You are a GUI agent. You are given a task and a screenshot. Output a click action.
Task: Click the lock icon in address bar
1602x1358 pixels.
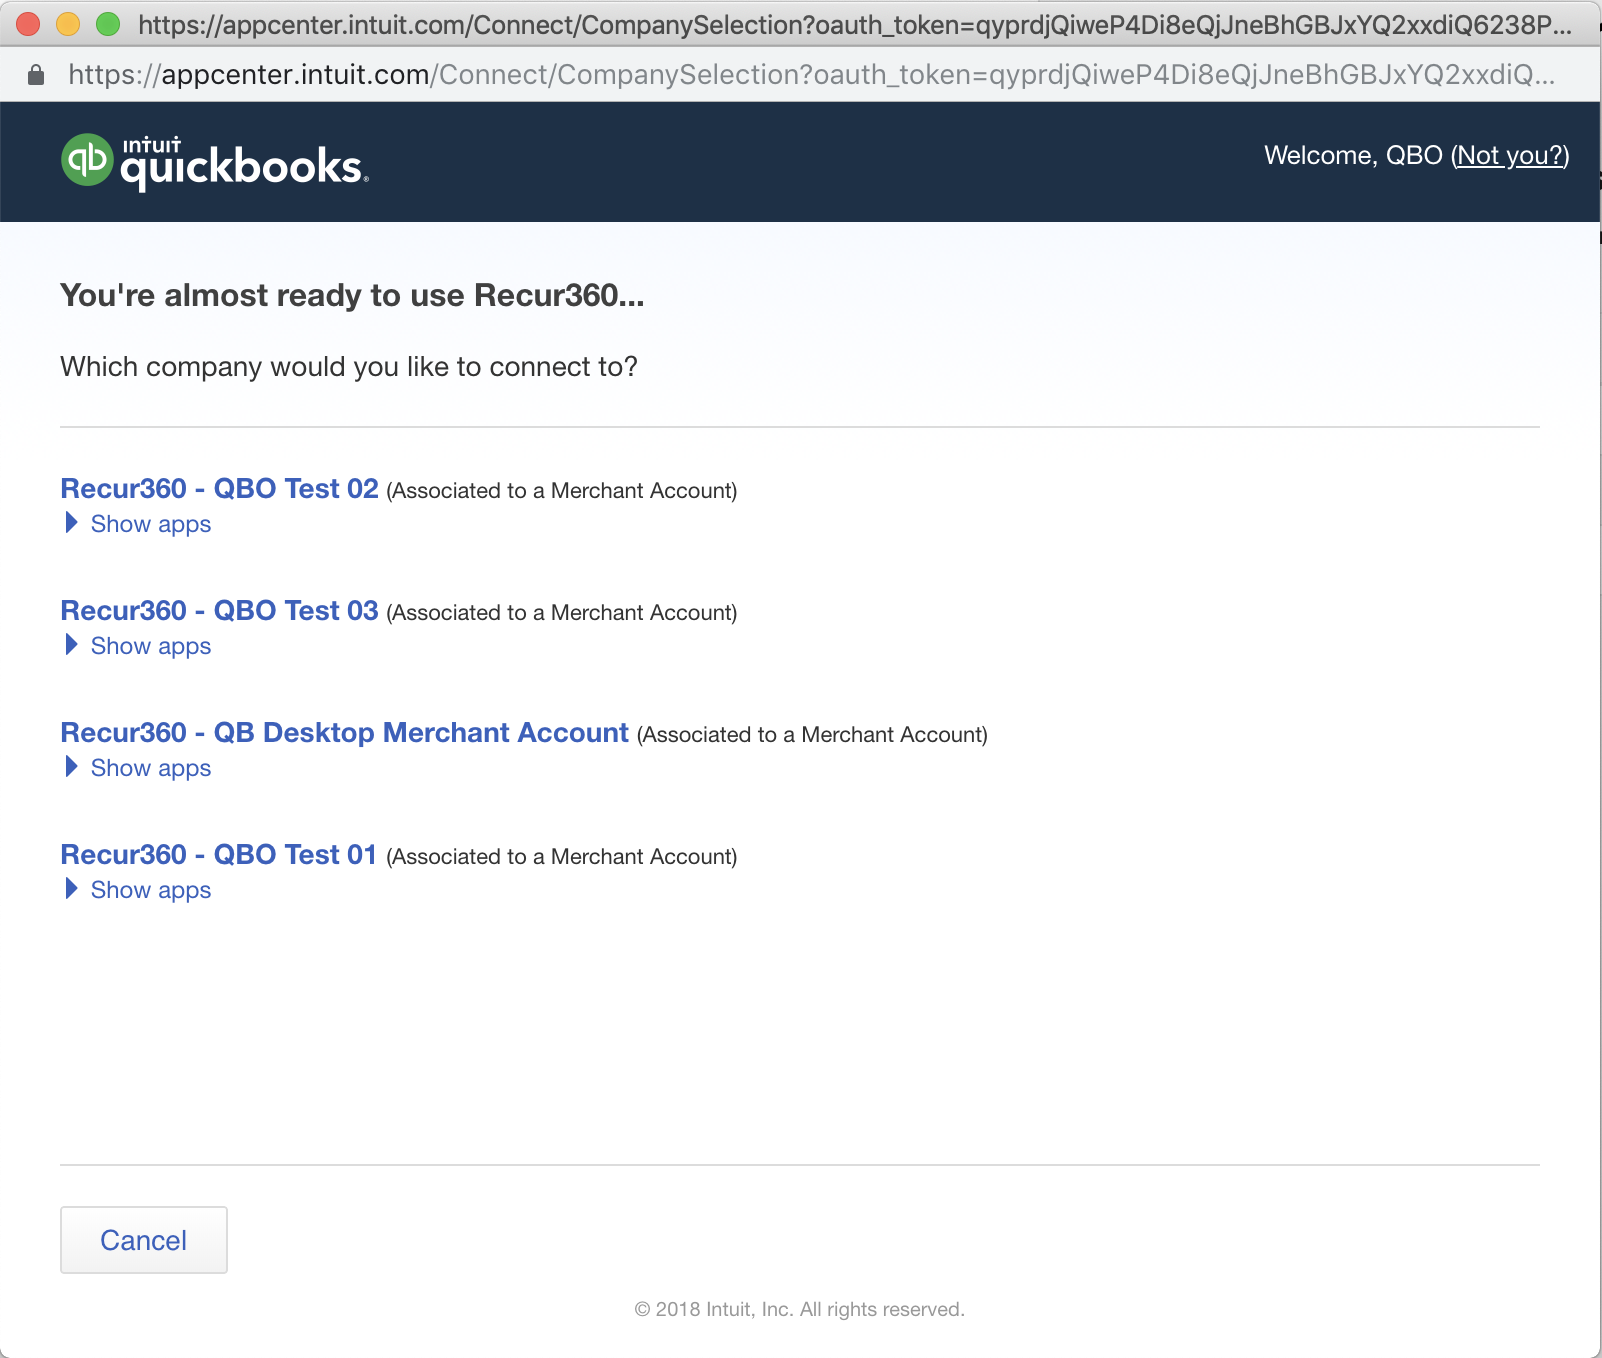point(36,75)
